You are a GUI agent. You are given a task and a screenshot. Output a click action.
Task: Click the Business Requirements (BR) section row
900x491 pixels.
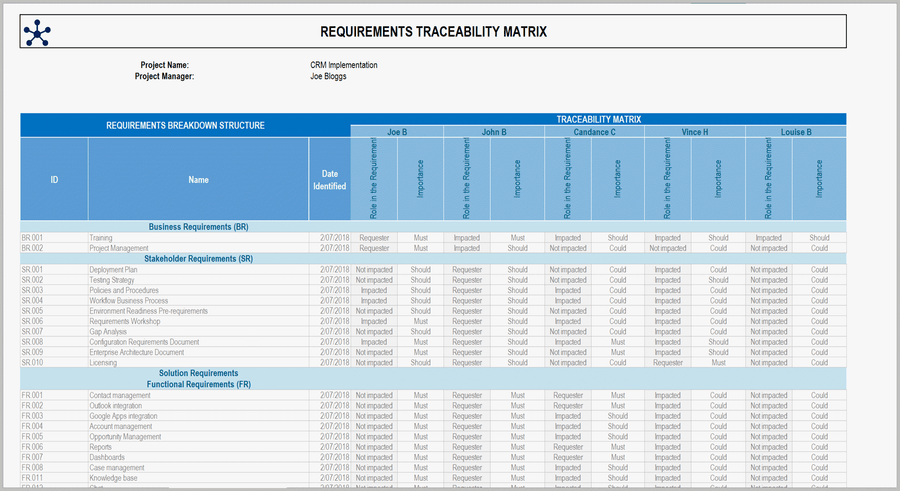(198, 227)
